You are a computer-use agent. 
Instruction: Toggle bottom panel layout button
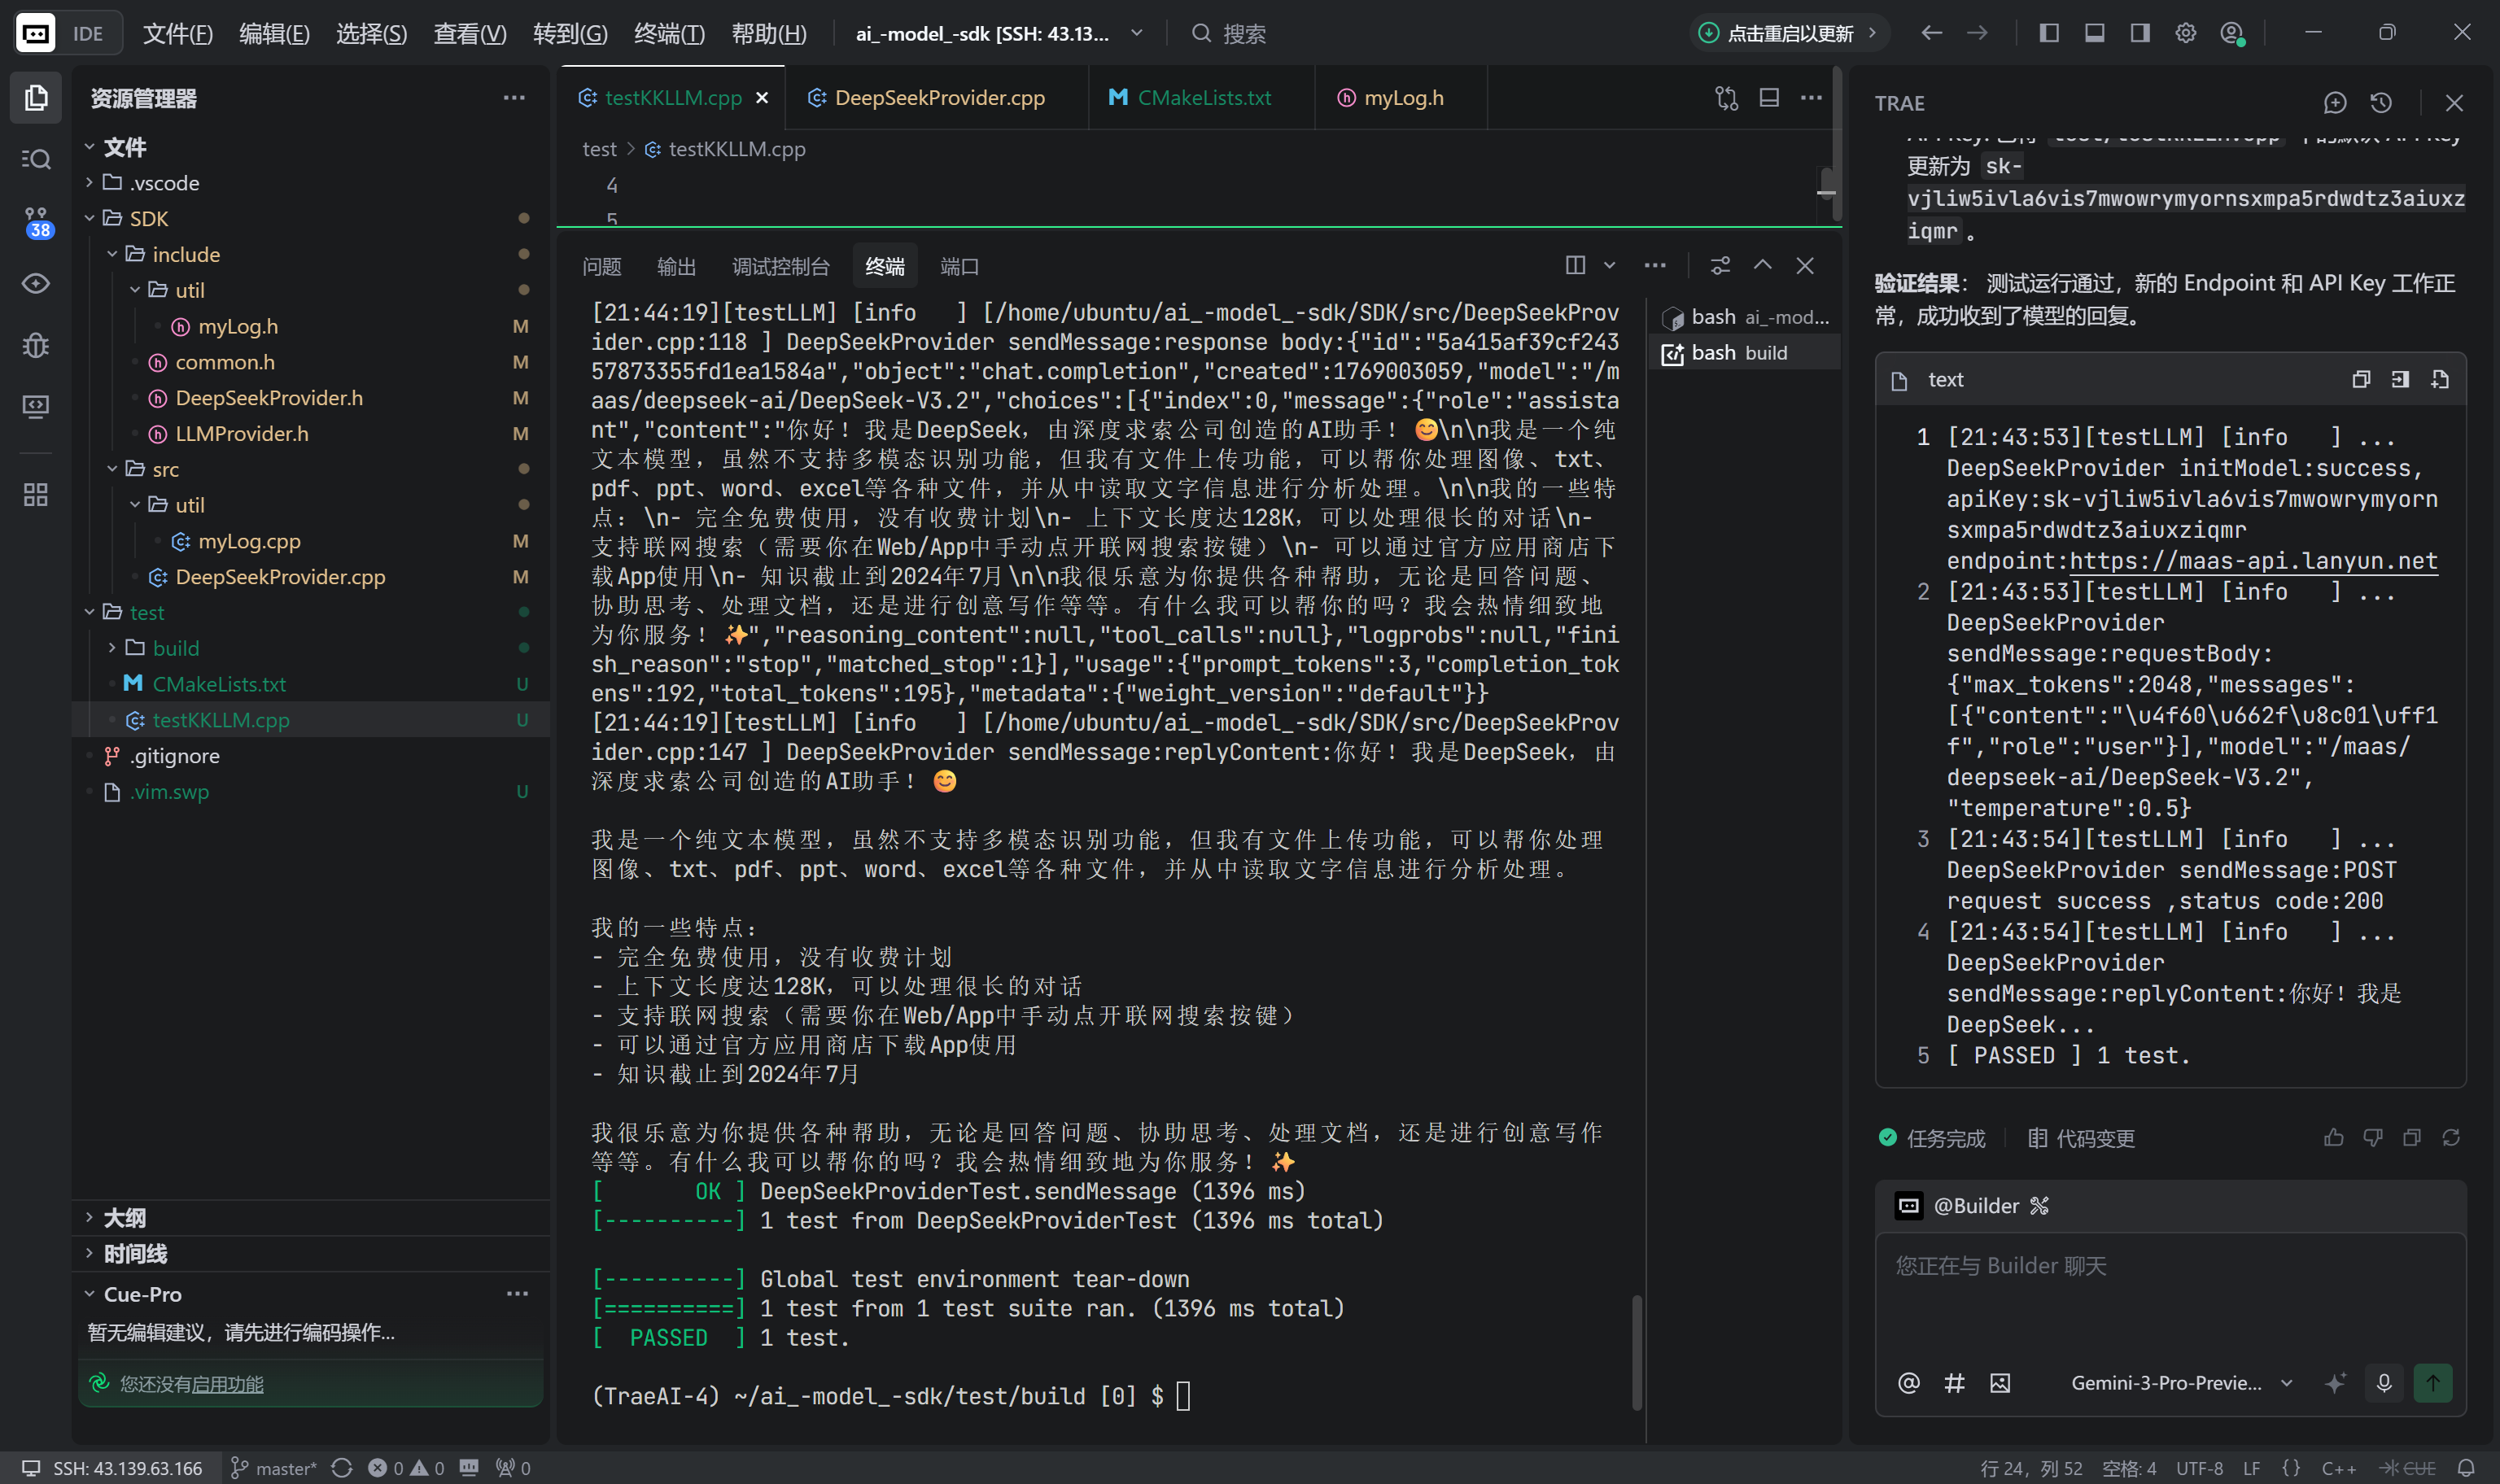[2094, 33]
